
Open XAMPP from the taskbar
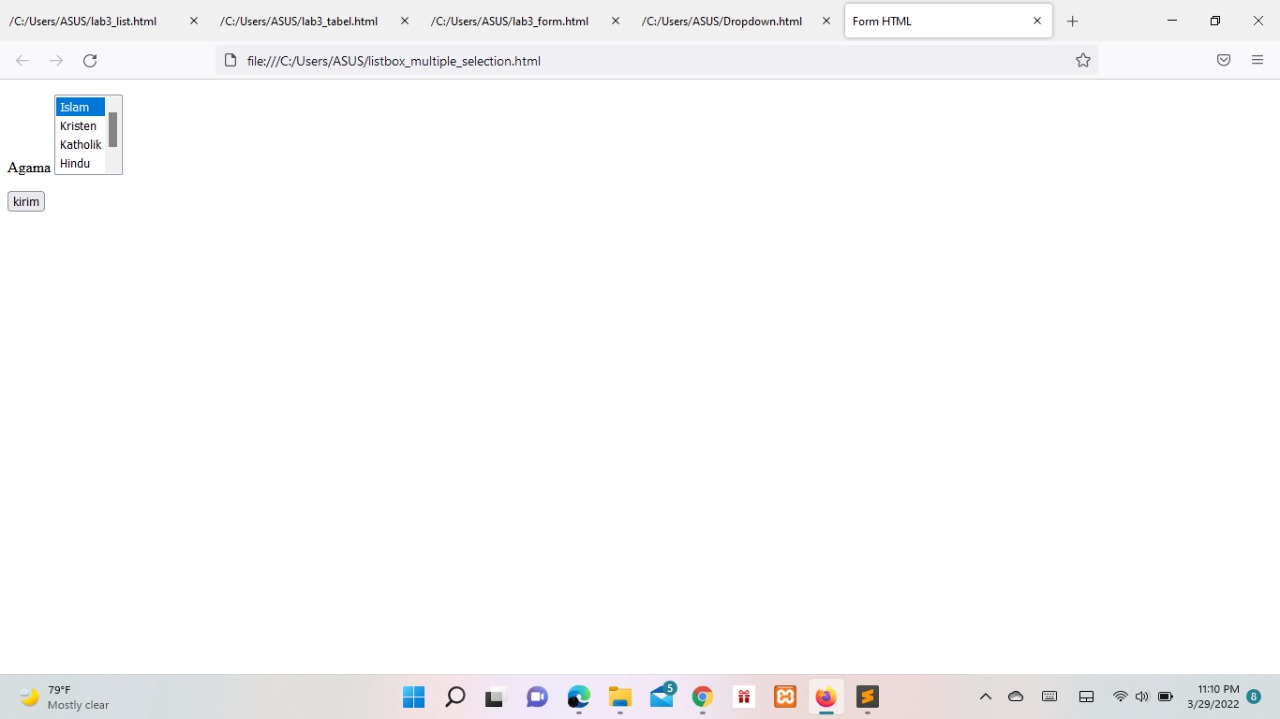(x=785, y=697)
